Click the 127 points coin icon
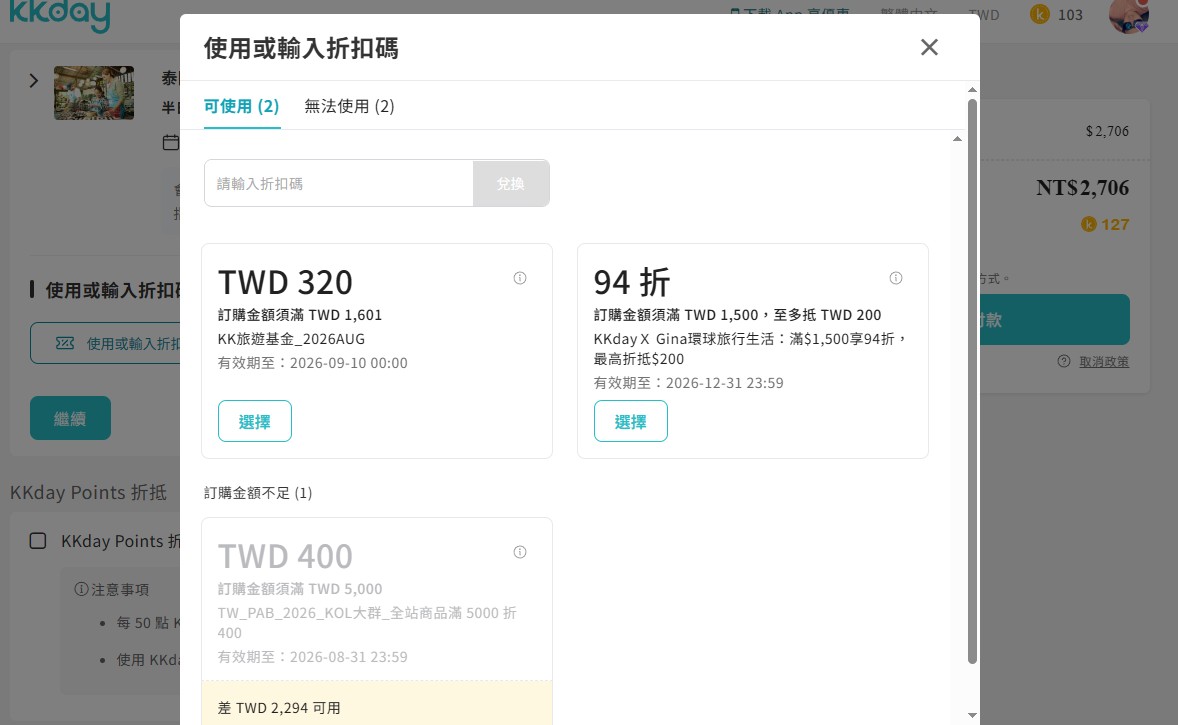1178x725 pixels. pos(1089,224)
